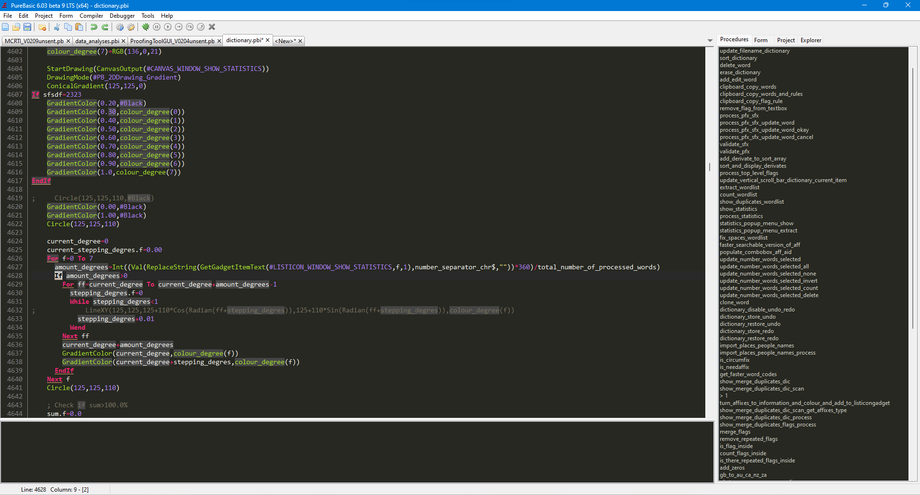
Task: Open the file tabs dropdown arrow
Action: [x=710, y=40]
